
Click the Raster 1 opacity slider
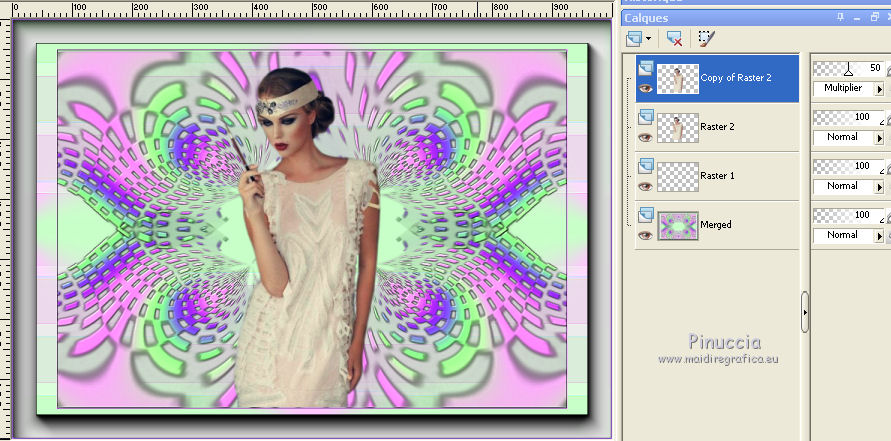(848, 167)
